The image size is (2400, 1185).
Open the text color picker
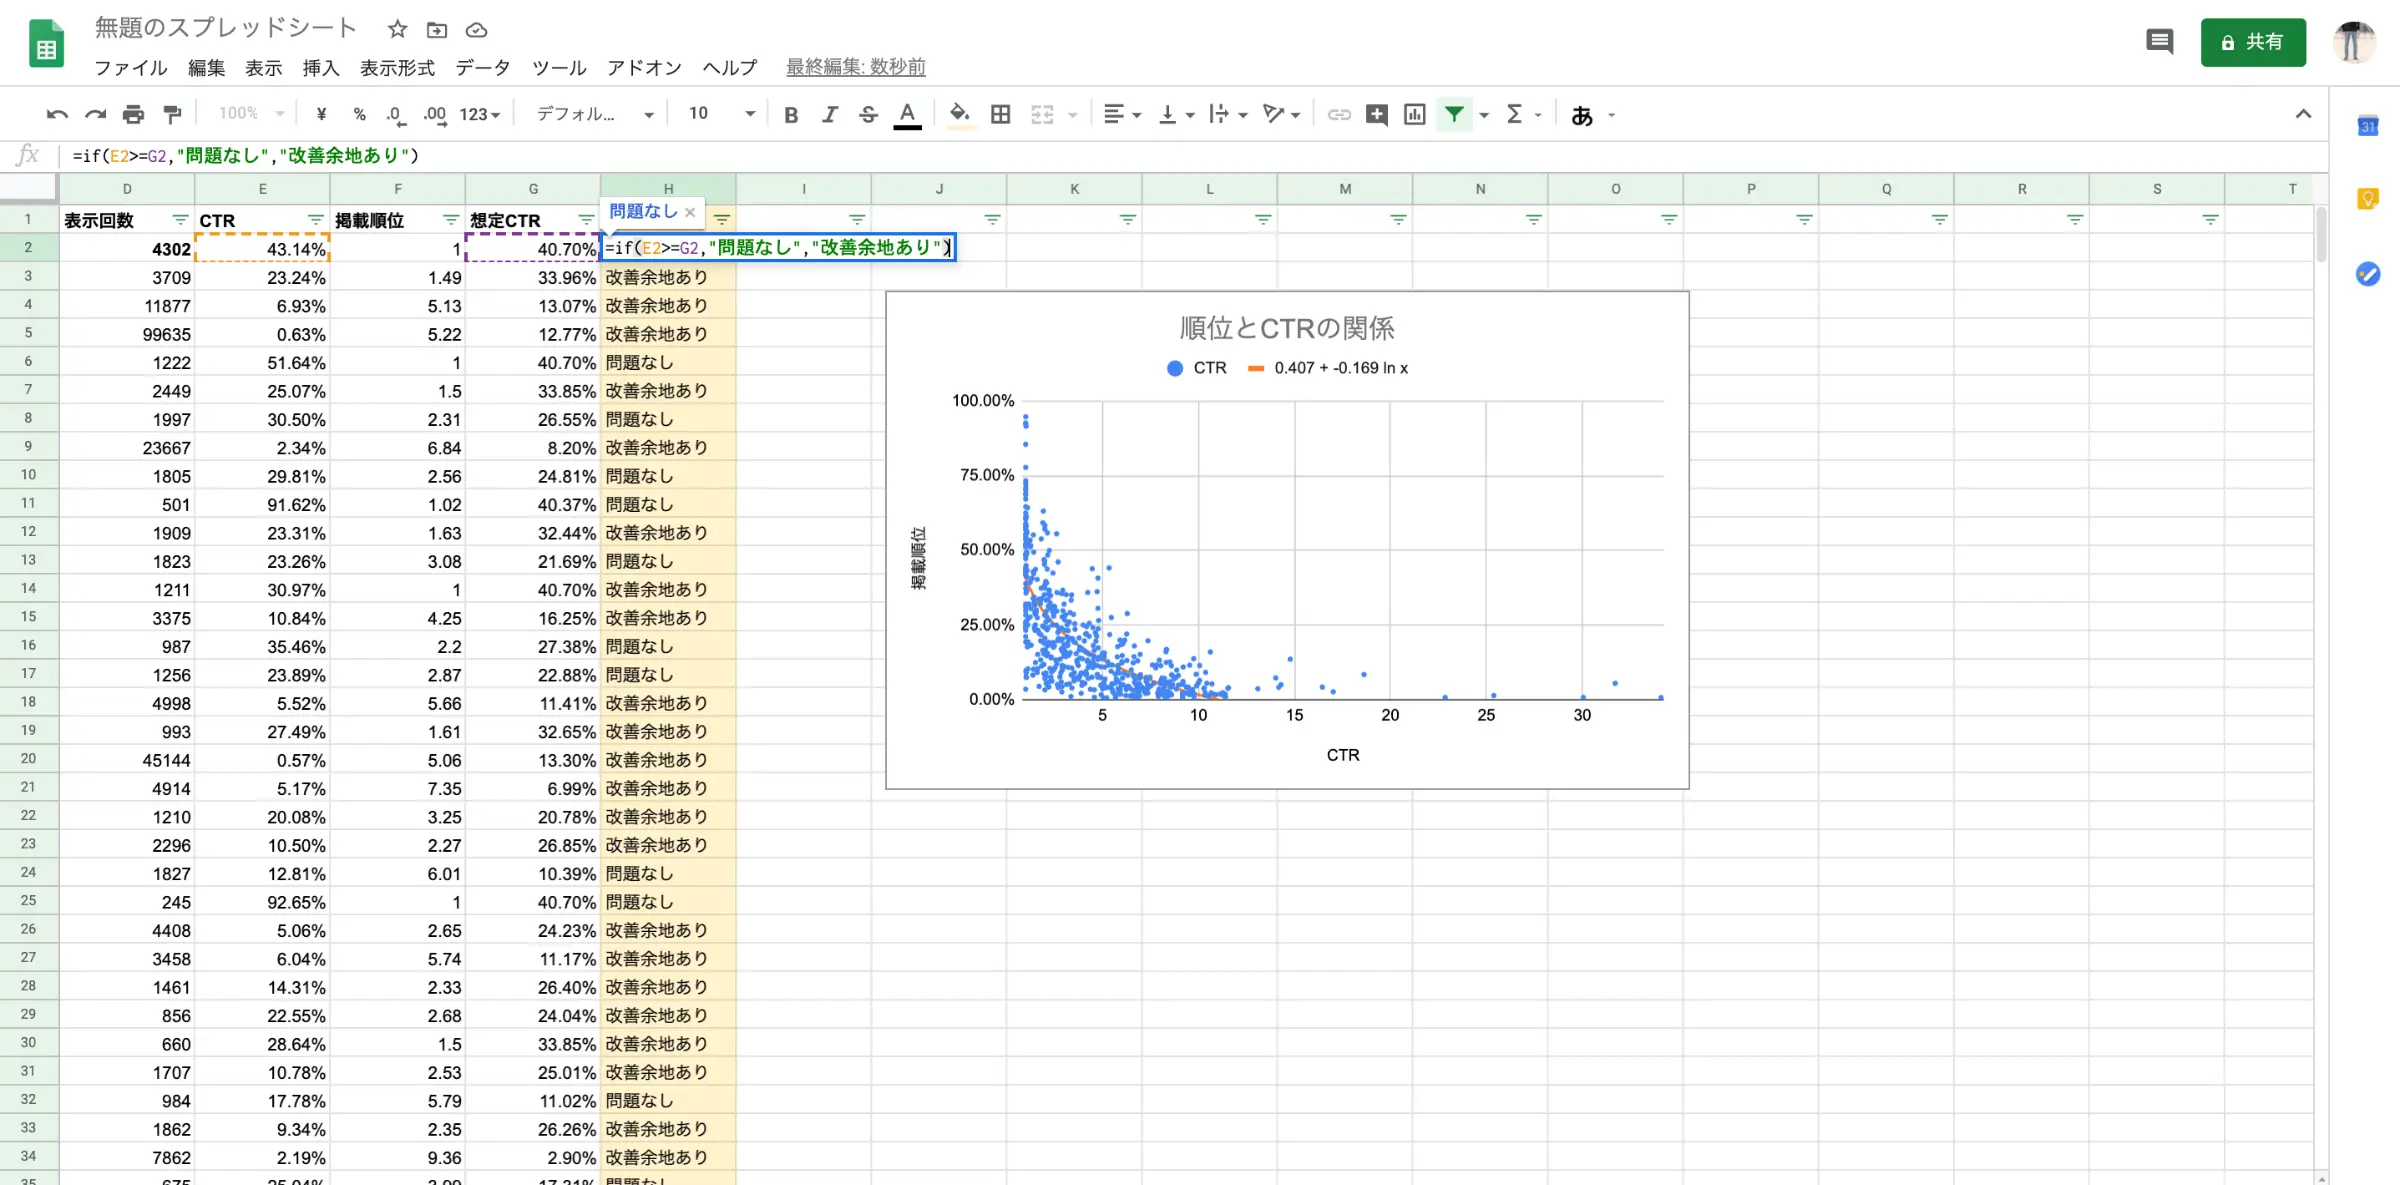pos(907,114)
